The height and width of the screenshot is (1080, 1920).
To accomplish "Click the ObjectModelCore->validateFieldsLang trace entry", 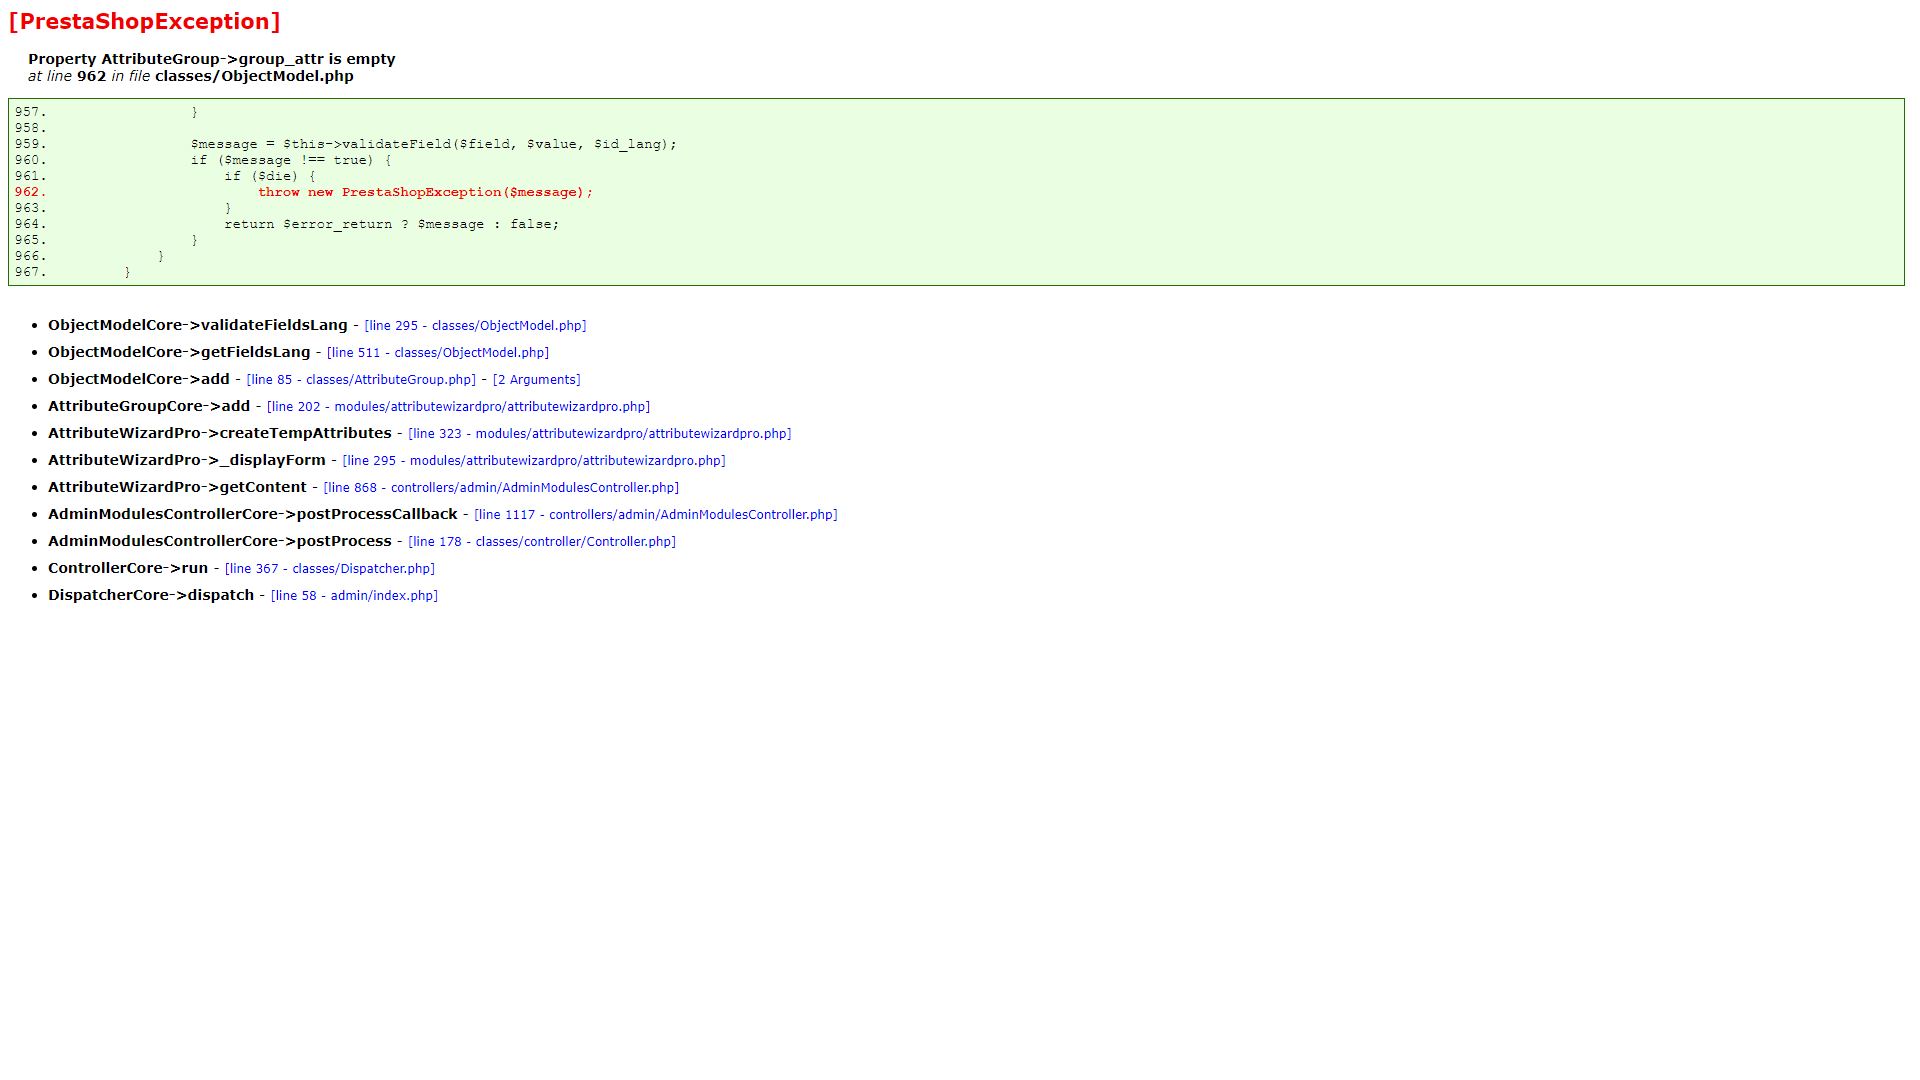I will tap(197, 326).
